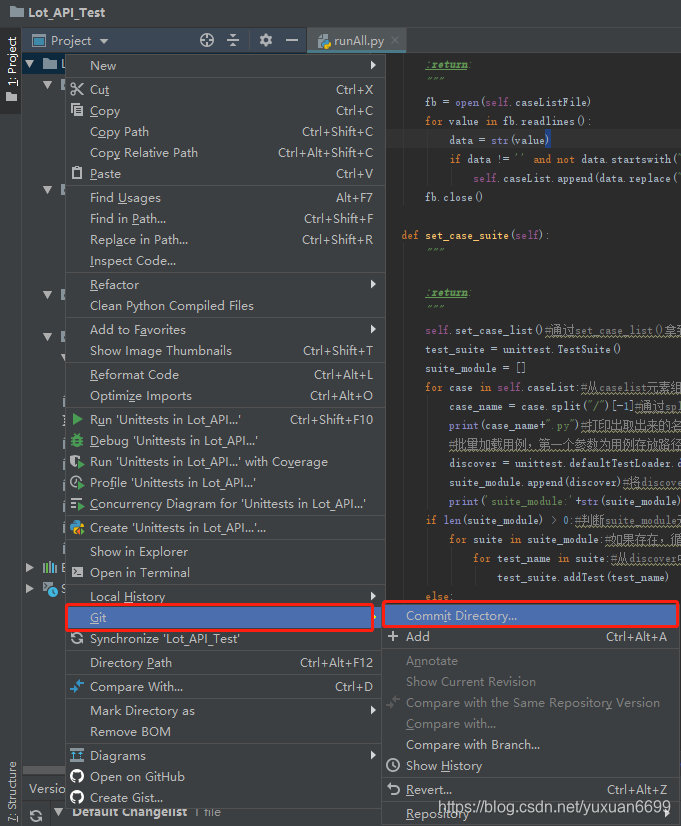Screen dimensions: 681x826
Task: Expand the New submenu arrow
Action: 373,65
